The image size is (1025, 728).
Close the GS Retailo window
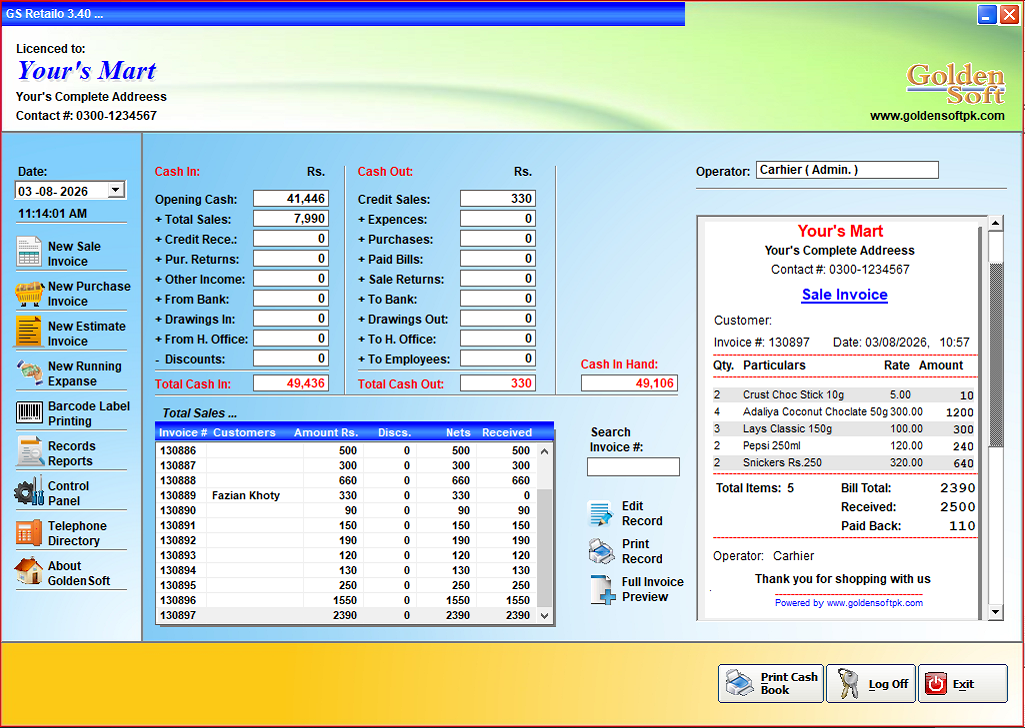(1009, 14)
